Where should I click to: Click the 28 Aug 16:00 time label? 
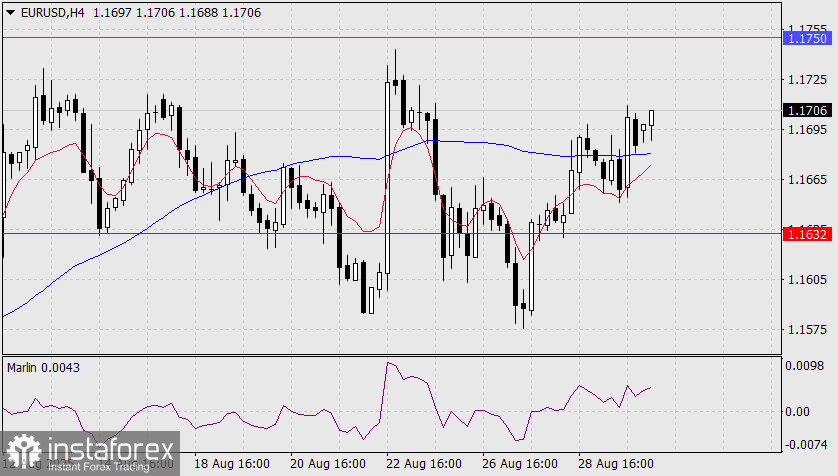(616, 464)
